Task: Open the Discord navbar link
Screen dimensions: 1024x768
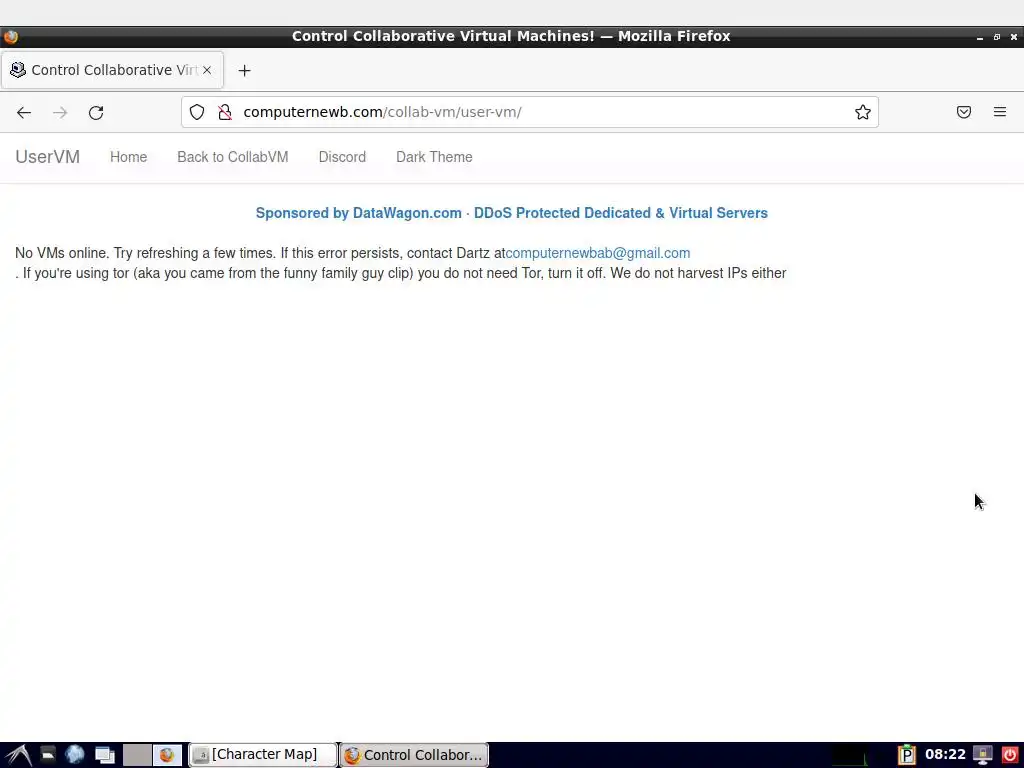Action: (x=342, y=157)
